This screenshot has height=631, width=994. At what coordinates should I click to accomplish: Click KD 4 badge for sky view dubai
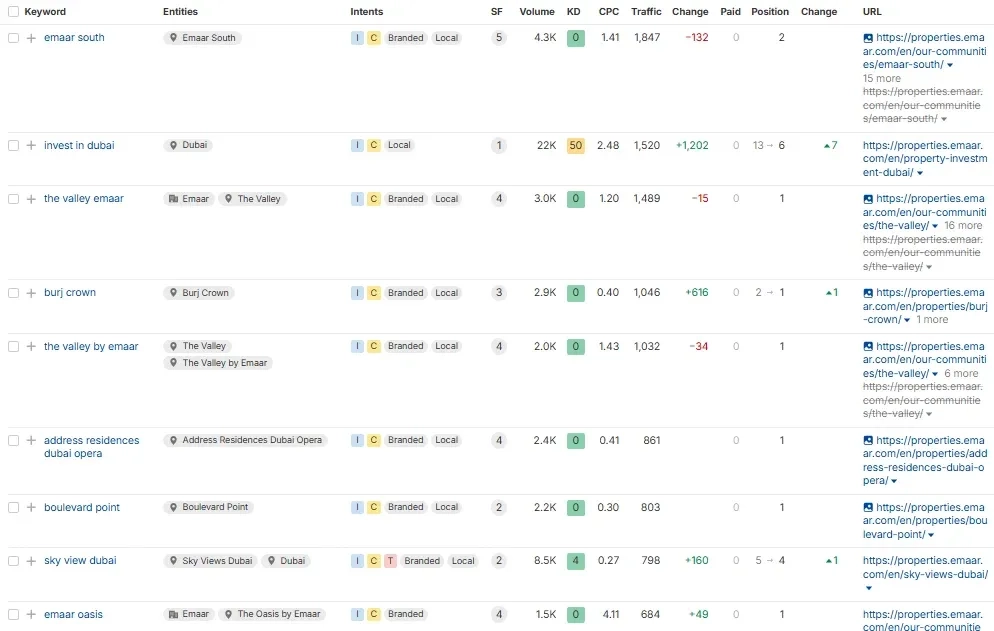click(x=576, y=561)
